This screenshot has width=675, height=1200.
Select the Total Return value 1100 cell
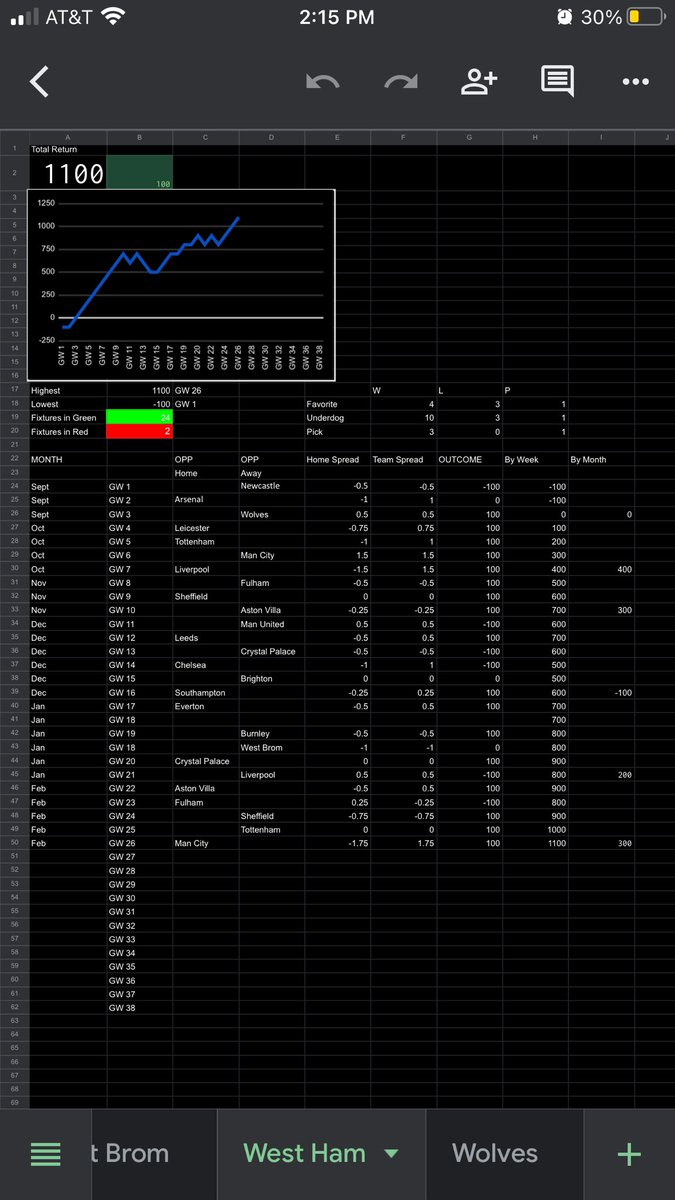coord(68,172)
